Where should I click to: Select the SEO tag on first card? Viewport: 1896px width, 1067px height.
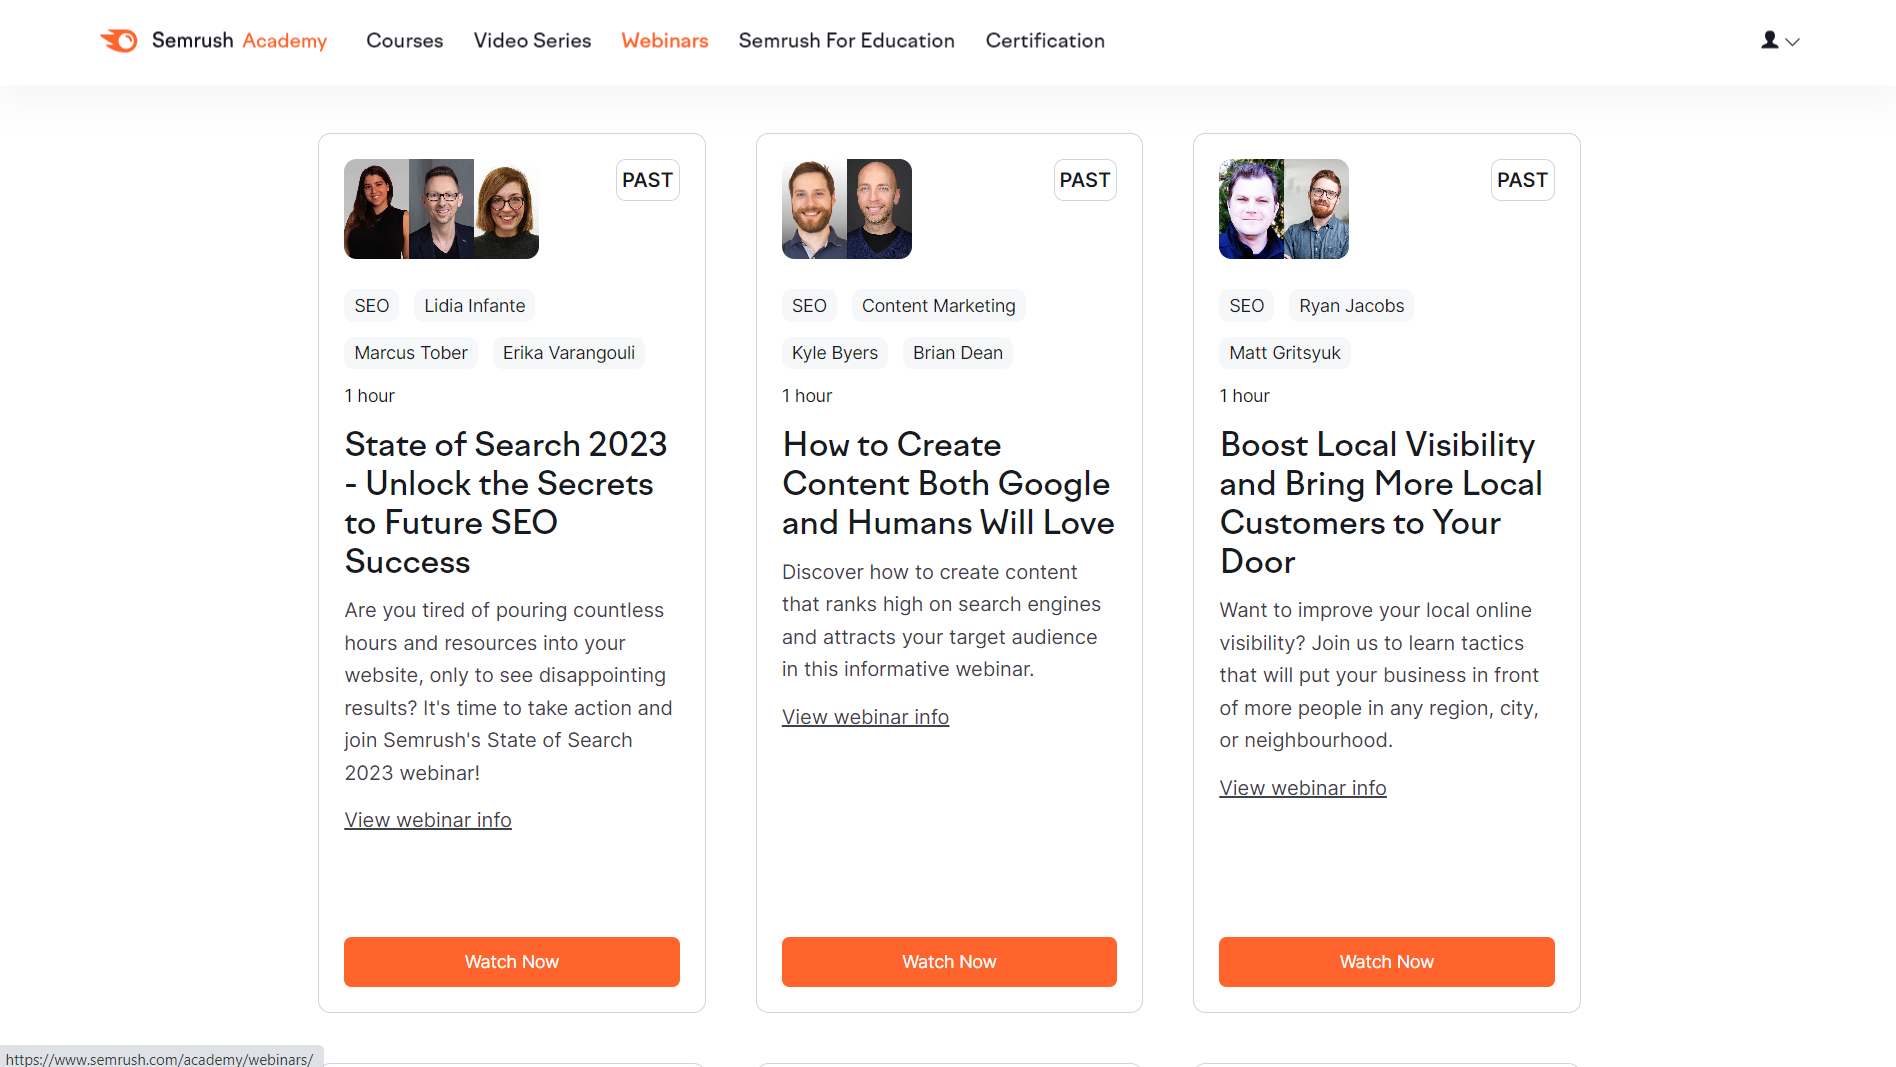click(x=371, y=305)
